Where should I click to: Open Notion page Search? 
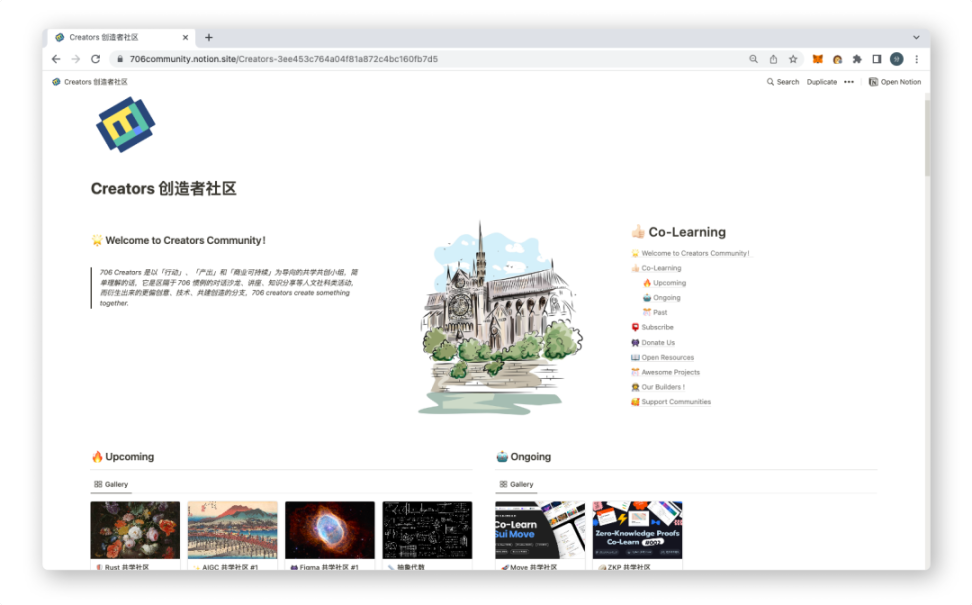[783, 82]
